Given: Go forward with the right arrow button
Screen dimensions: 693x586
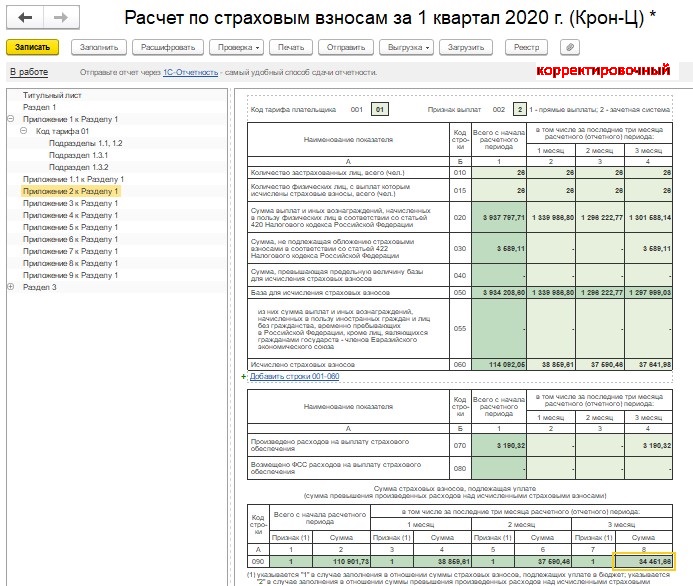Looking at the screenshot, I should point(61,18).
